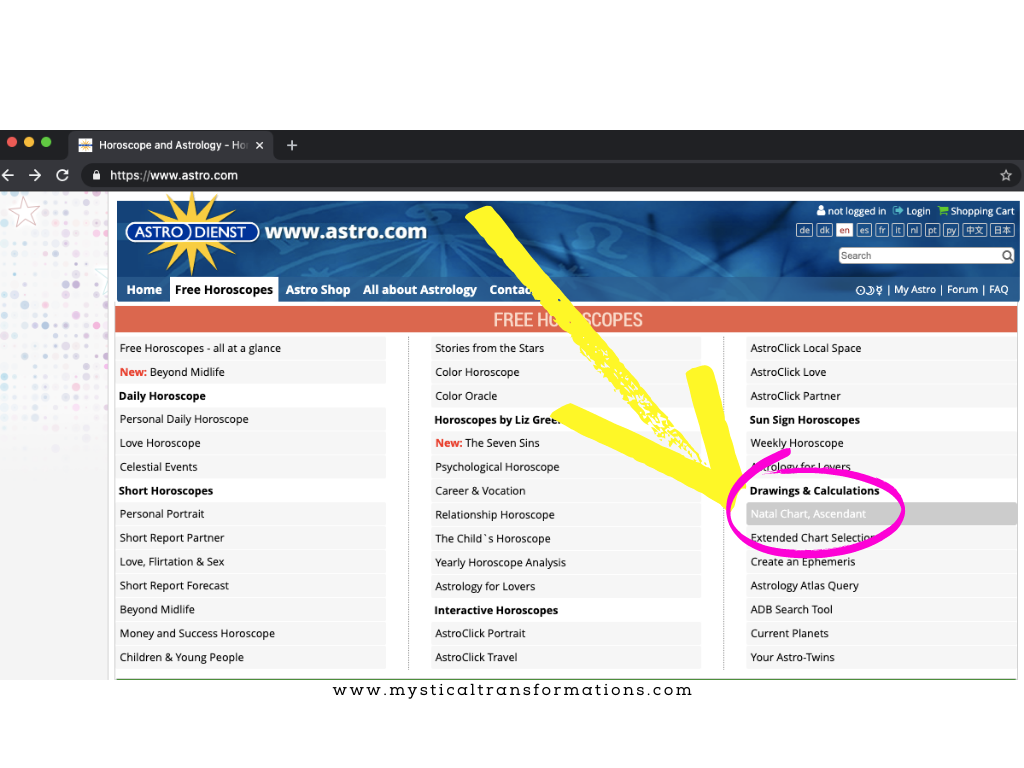
Task: Switch language to Danish (dk)
Action: pos(824,230)
